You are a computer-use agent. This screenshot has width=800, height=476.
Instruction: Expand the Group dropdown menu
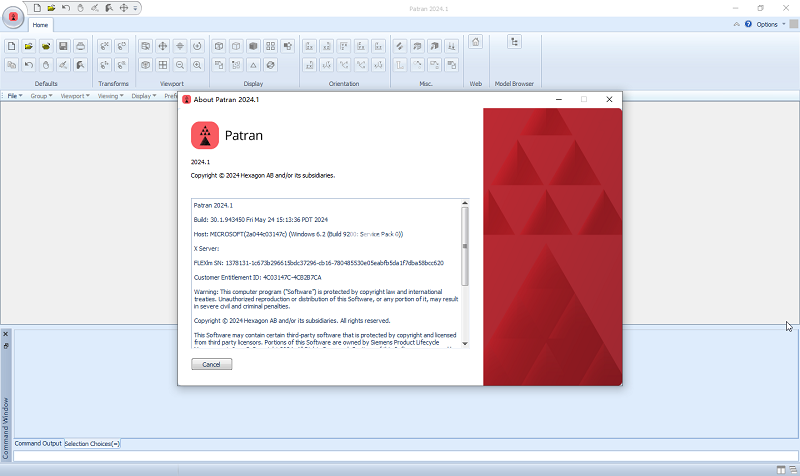[41, 96]
